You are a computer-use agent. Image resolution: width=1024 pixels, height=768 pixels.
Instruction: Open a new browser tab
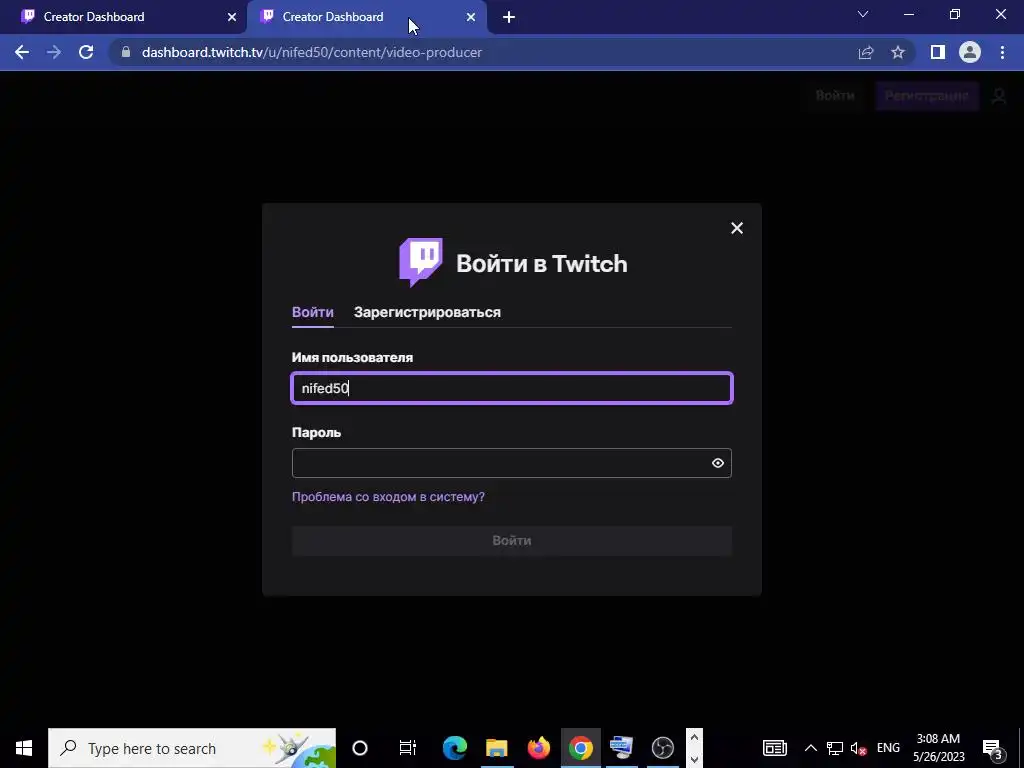coord(509,18)
